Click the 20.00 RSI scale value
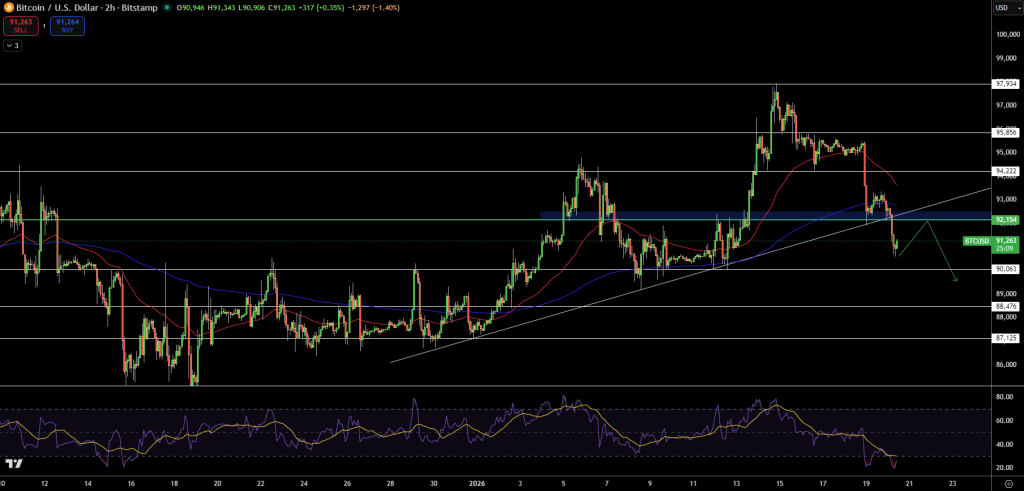The height and width of the screenshot is (491, 1024). 1005,467
